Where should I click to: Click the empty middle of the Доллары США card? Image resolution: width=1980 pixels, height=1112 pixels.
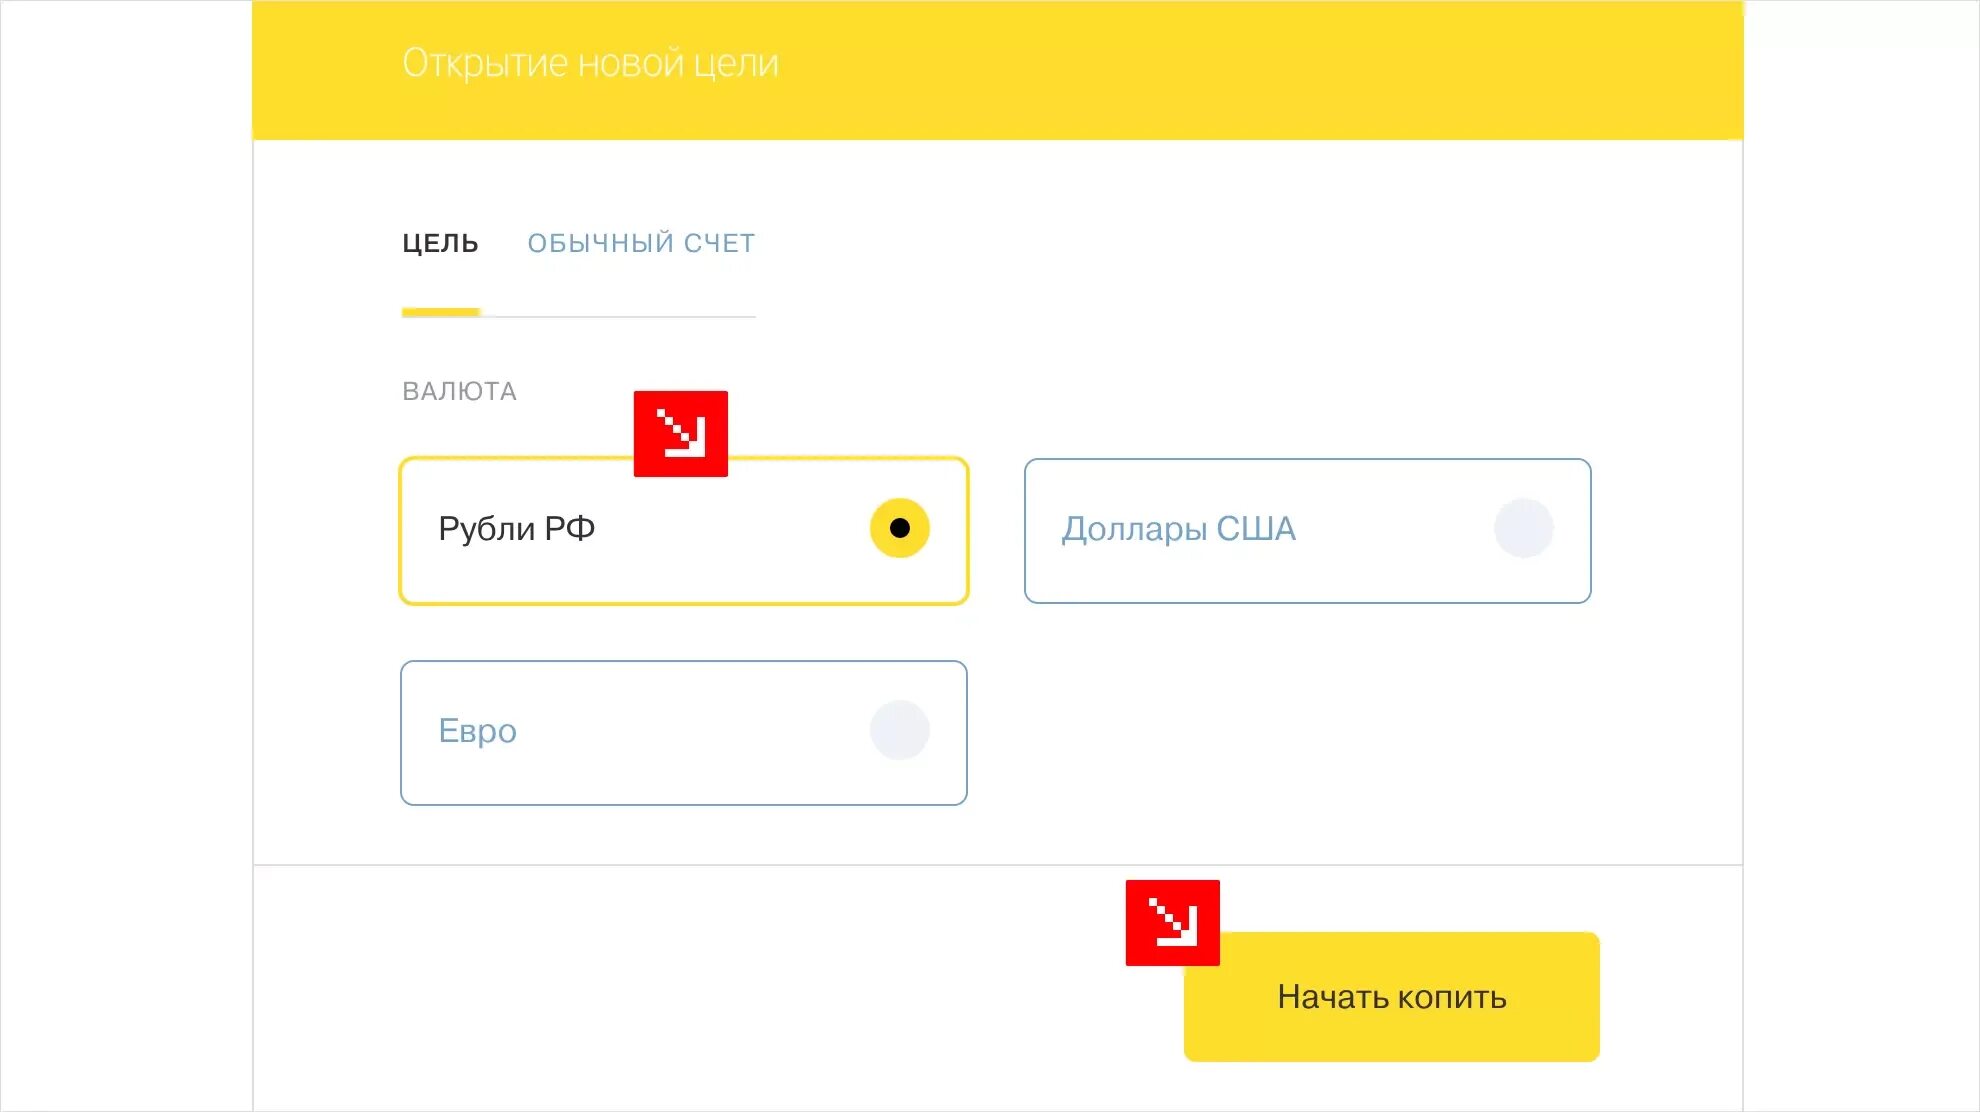tap(1390, 531)
